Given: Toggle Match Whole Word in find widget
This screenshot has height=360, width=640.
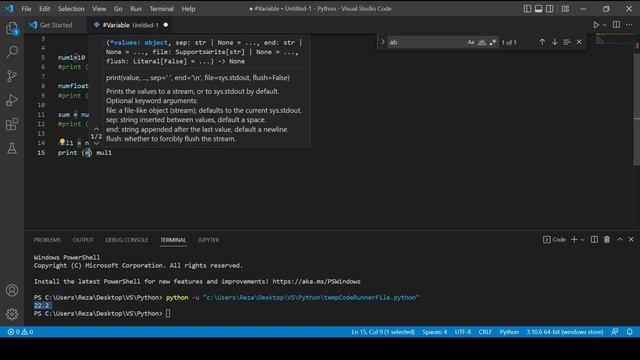Looking at the screenshot, I should 482,42.
